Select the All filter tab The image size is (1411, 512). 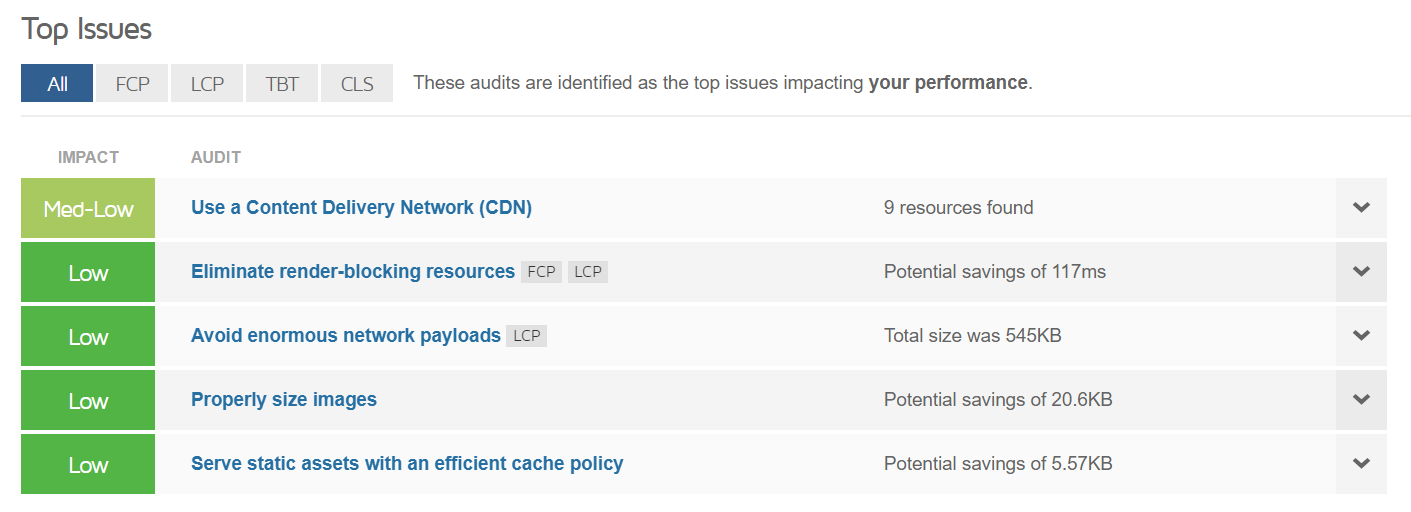pyautogui.click(x=57, y=84)
